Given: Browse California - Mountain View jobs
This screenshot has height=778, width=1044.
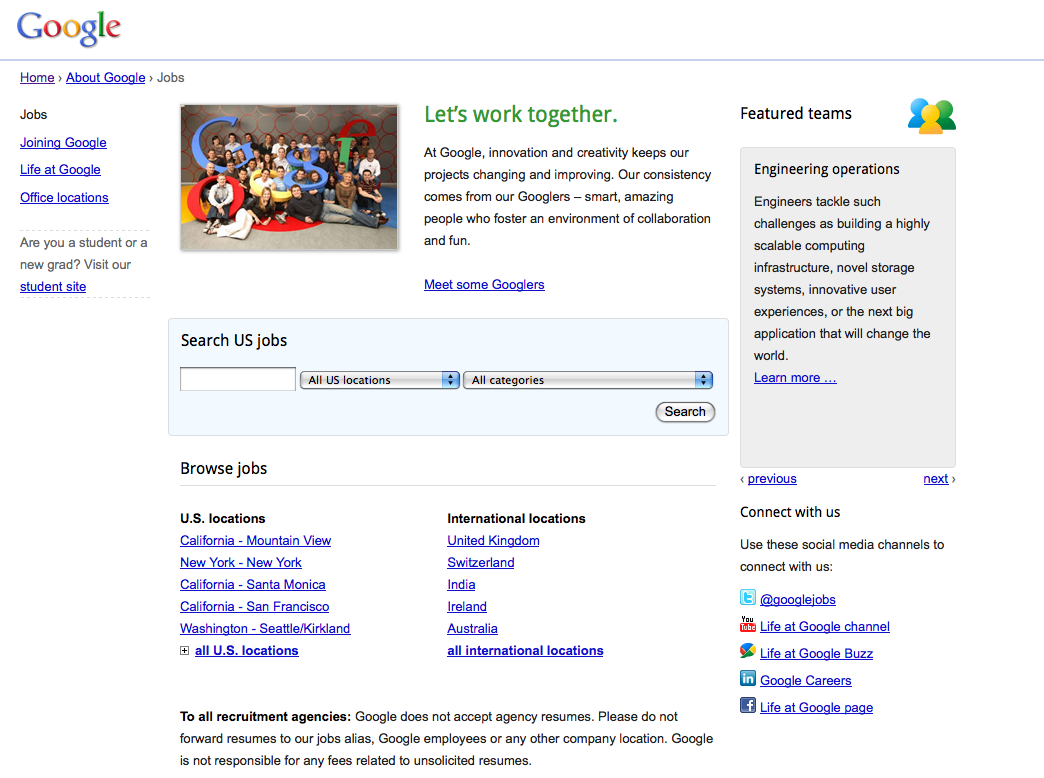Looking at the screenshot, I should [255, 541].
